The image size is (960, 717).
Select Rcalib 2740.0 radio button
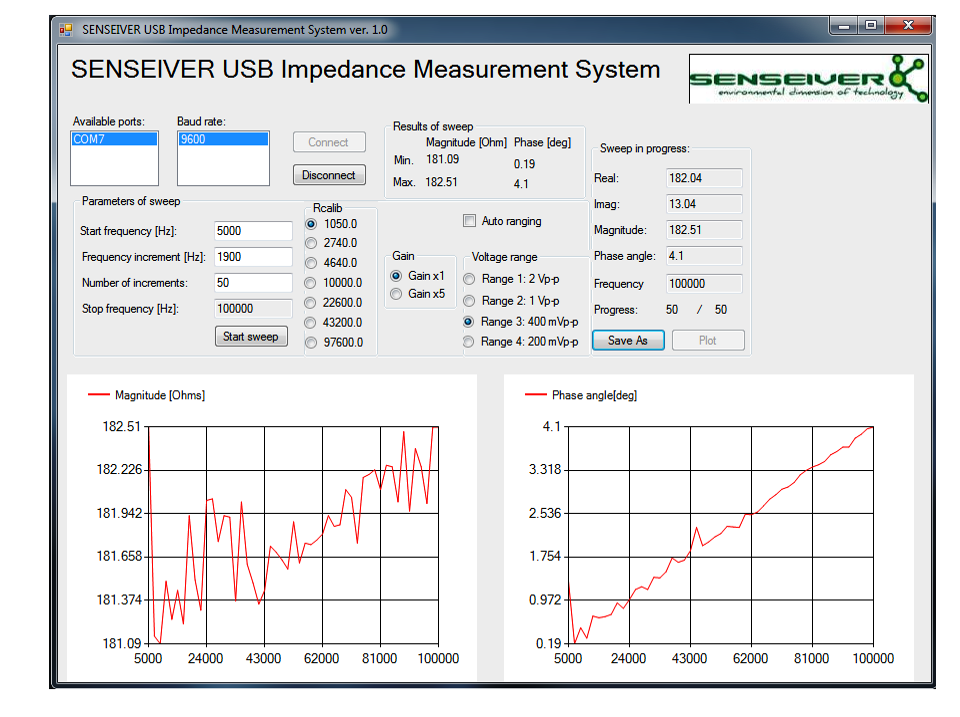[311, 243]
